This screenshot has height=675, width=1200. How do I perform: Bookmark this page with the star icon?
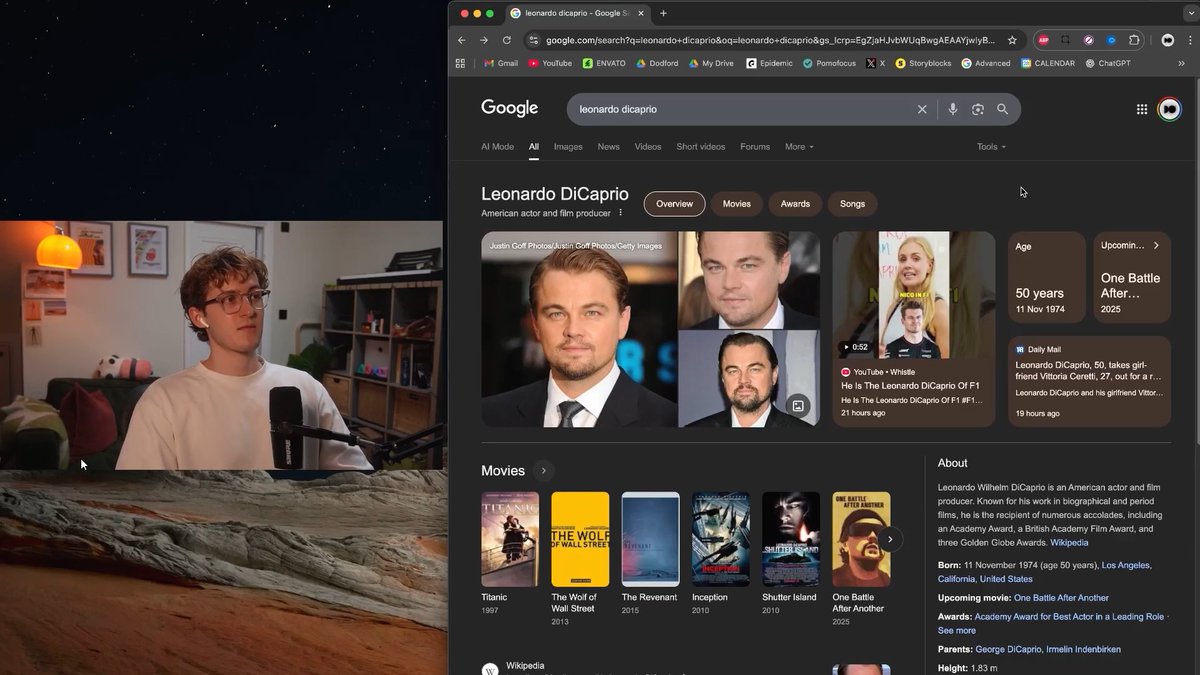(1012, 40)
